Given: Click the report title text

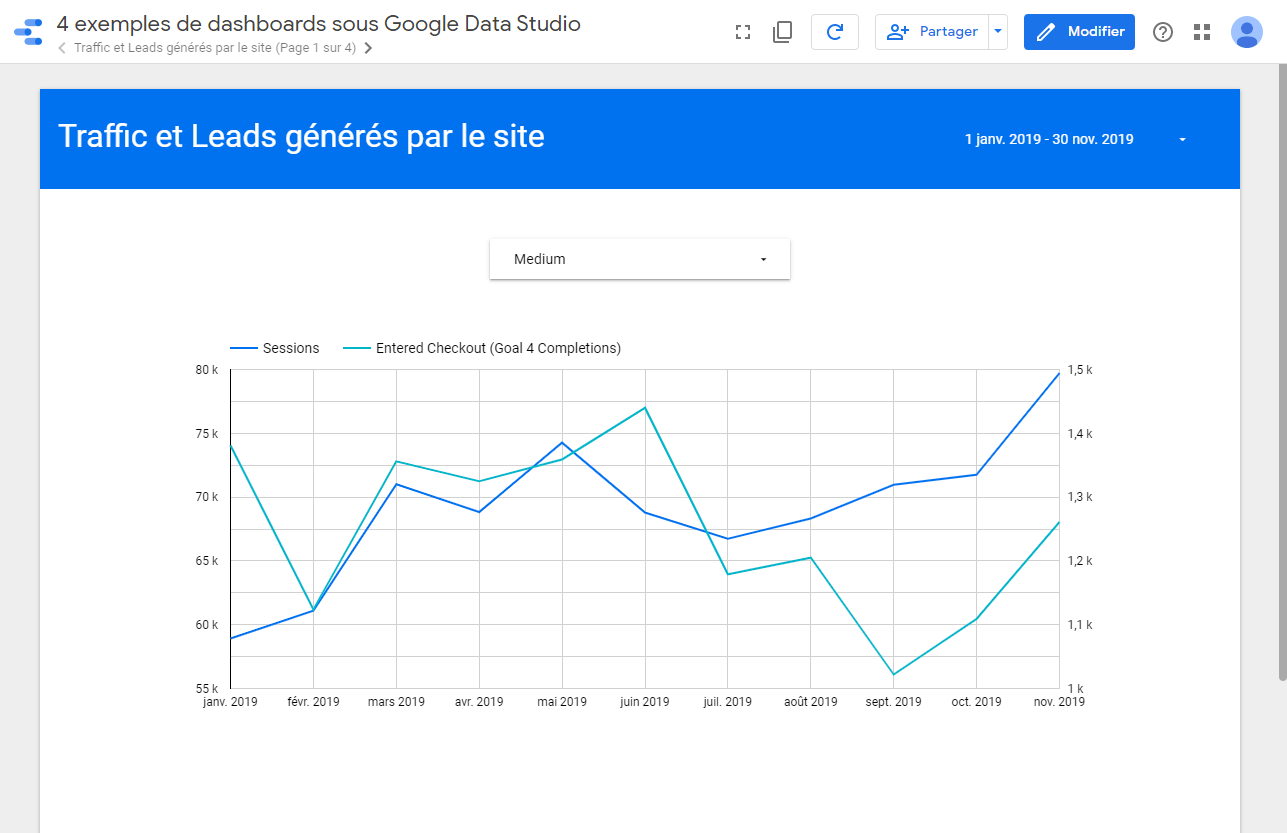Looking at the screenshot, I should (x=318, y=23).
